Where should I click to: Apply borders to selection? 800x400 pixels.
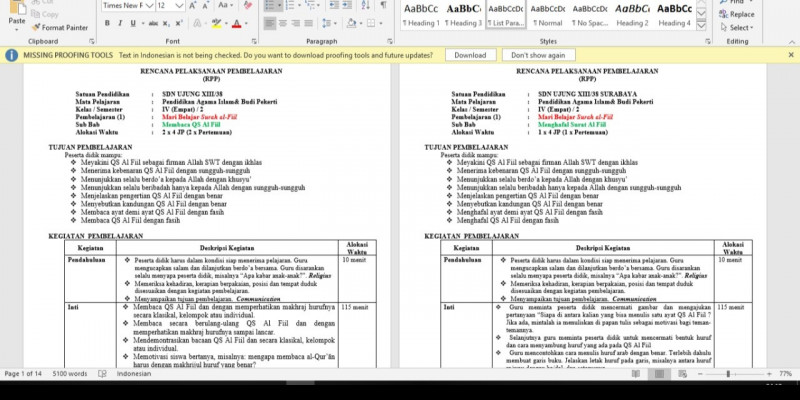point(371,23)
